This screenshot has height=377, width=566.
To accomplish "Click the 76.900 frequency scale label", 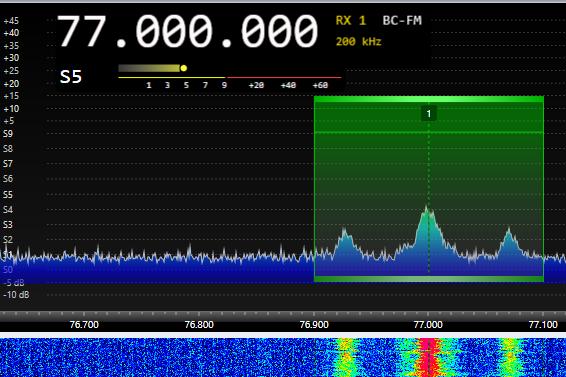I will point(314,324).
